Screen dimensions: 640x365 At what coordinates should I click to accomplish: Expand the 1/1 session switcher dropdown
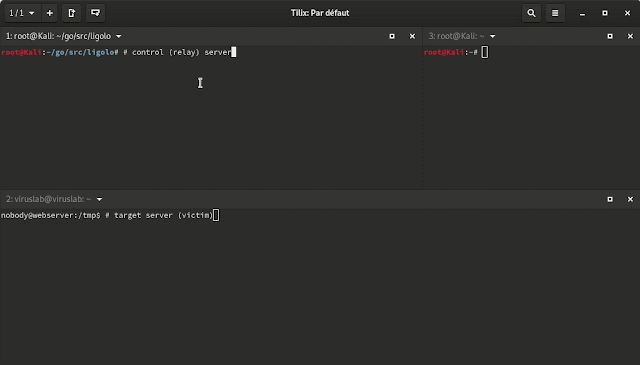(22, 13)
